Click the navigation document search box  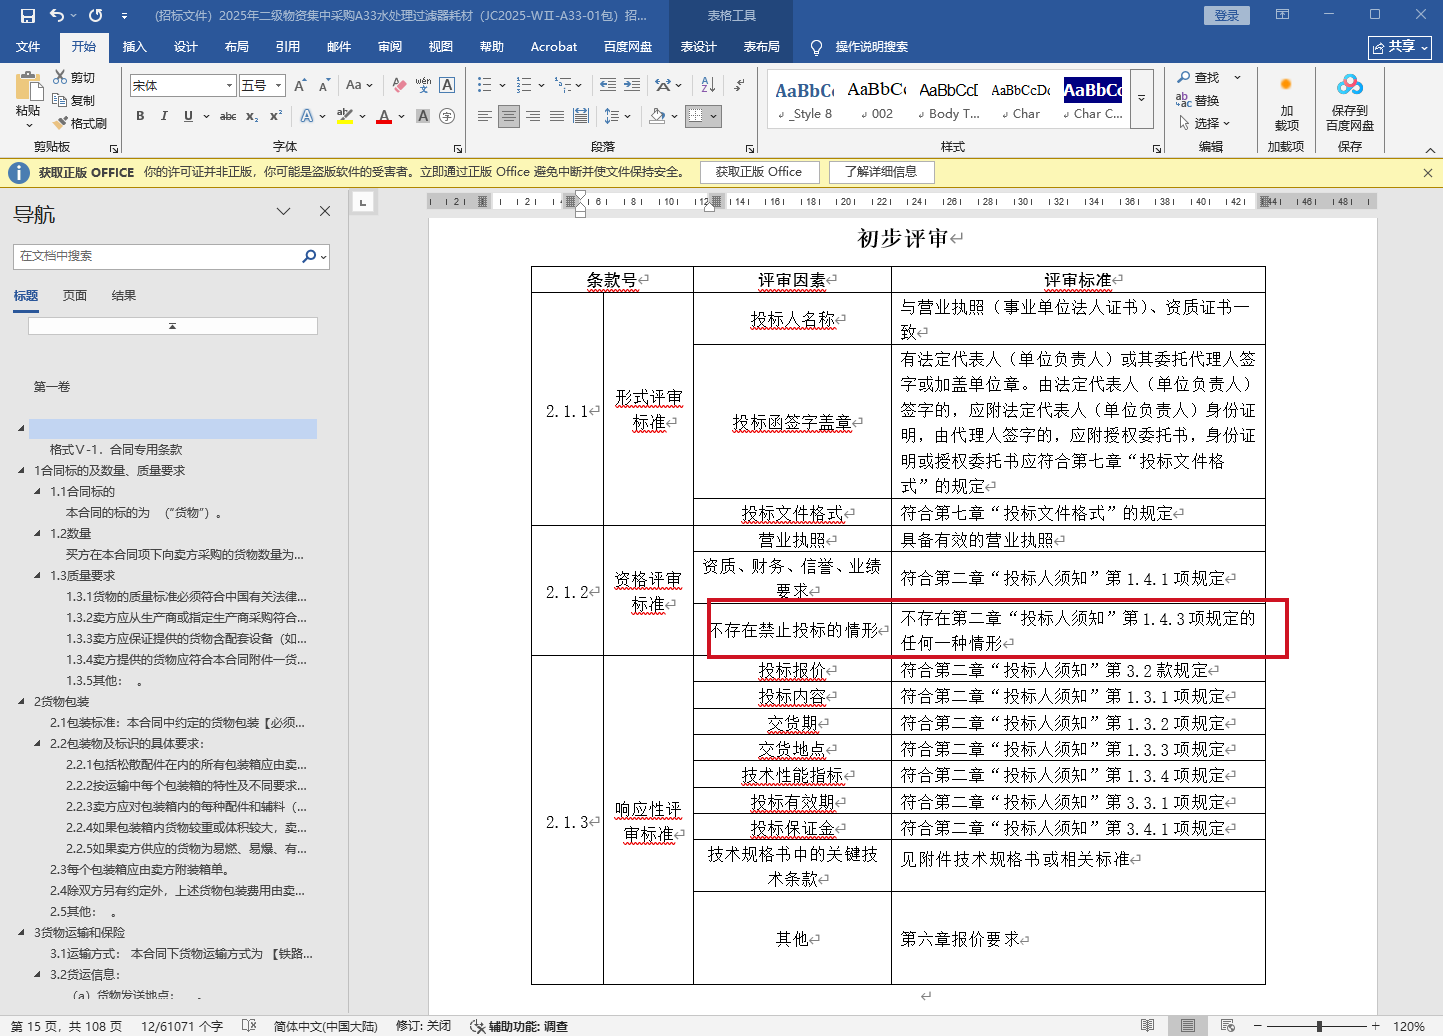158,256
